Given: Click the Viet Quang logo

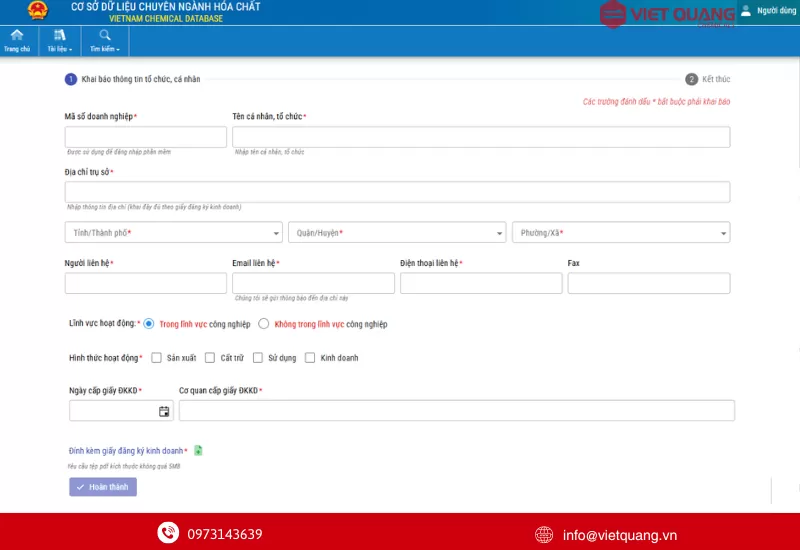Looking at the screenshot, I should click(667, 14).
